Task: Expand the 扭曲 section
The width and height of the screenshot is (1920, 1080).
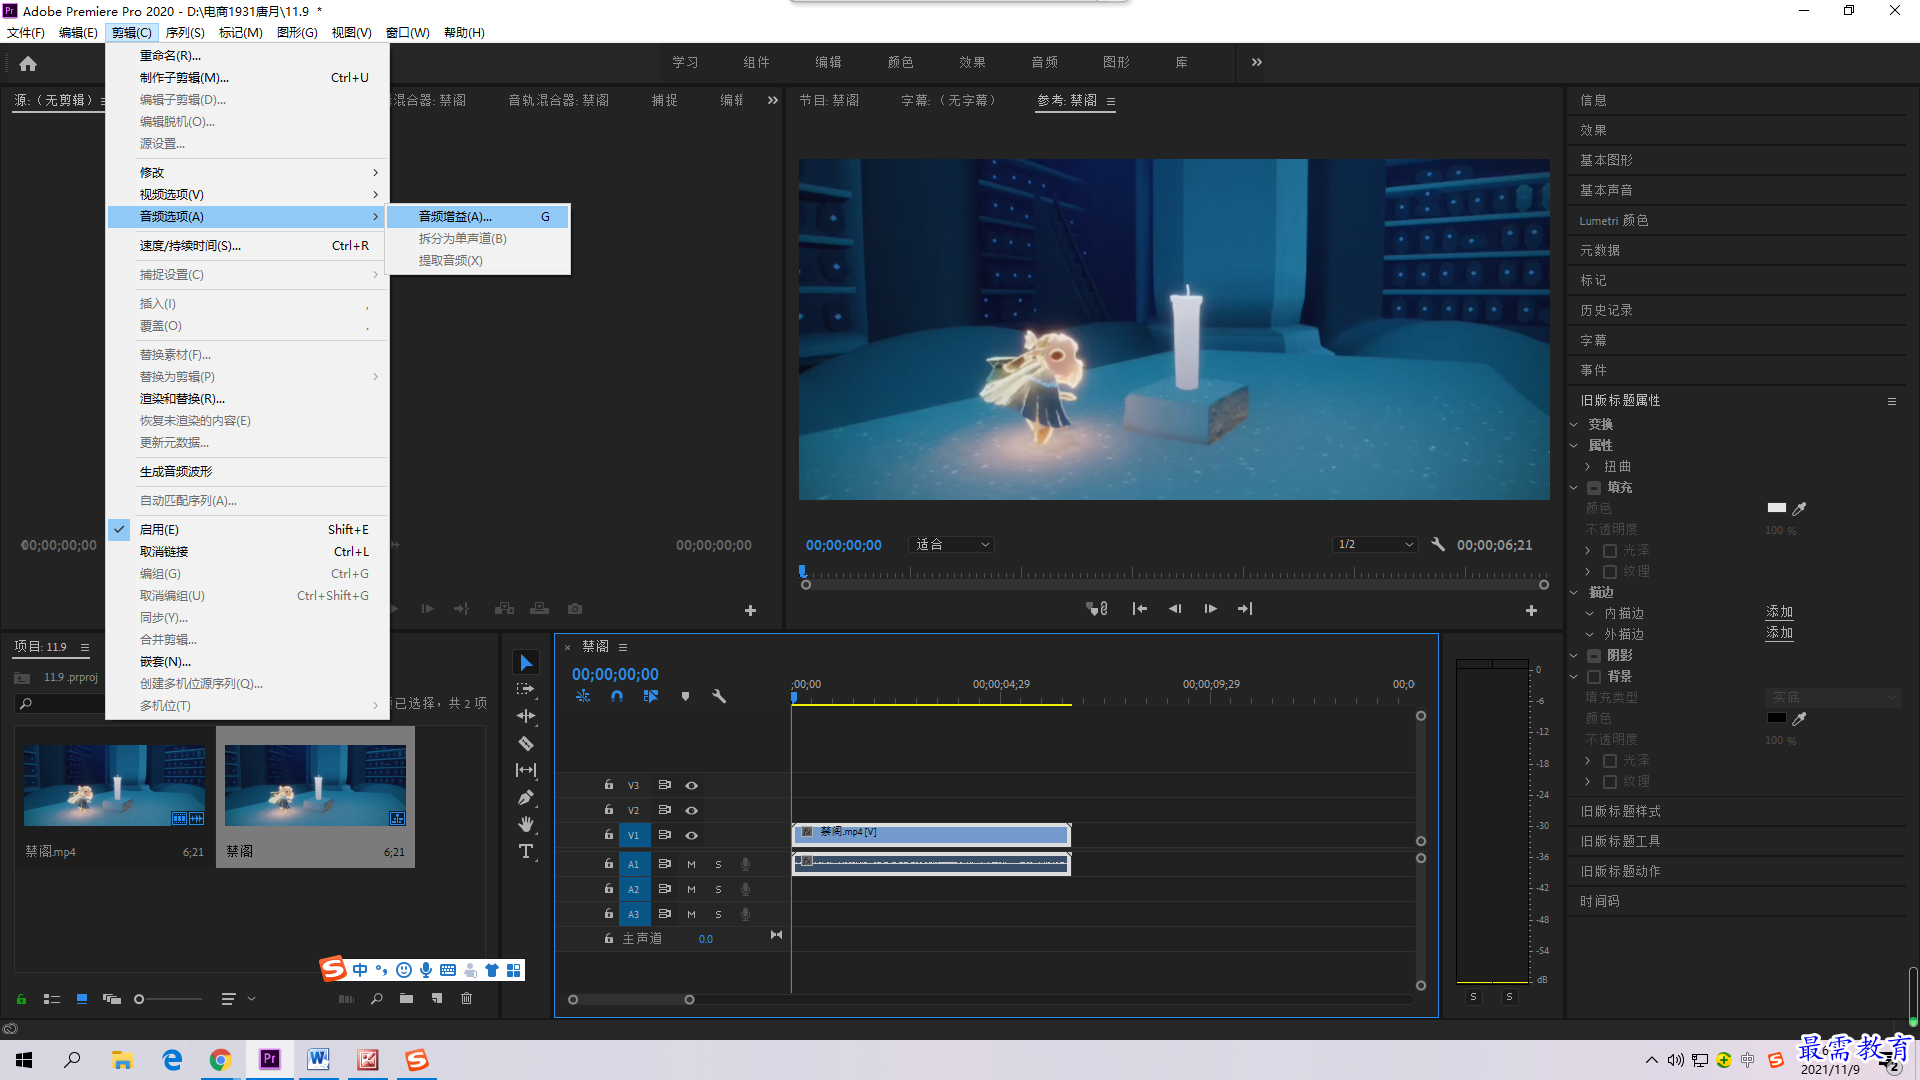Action: (1588, 467)
